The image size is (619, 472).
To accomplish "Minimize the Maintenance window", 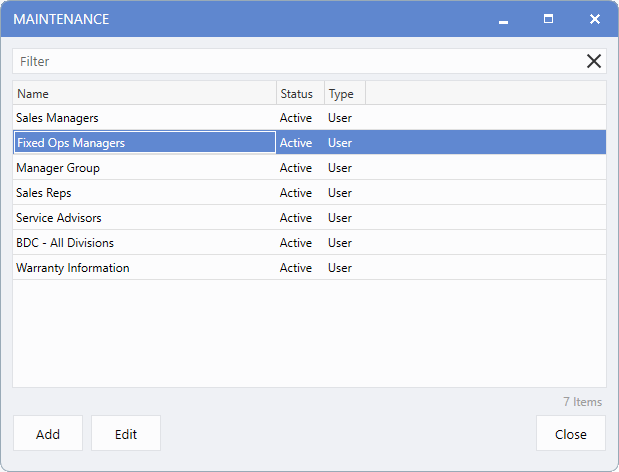I will pos(503,19).
